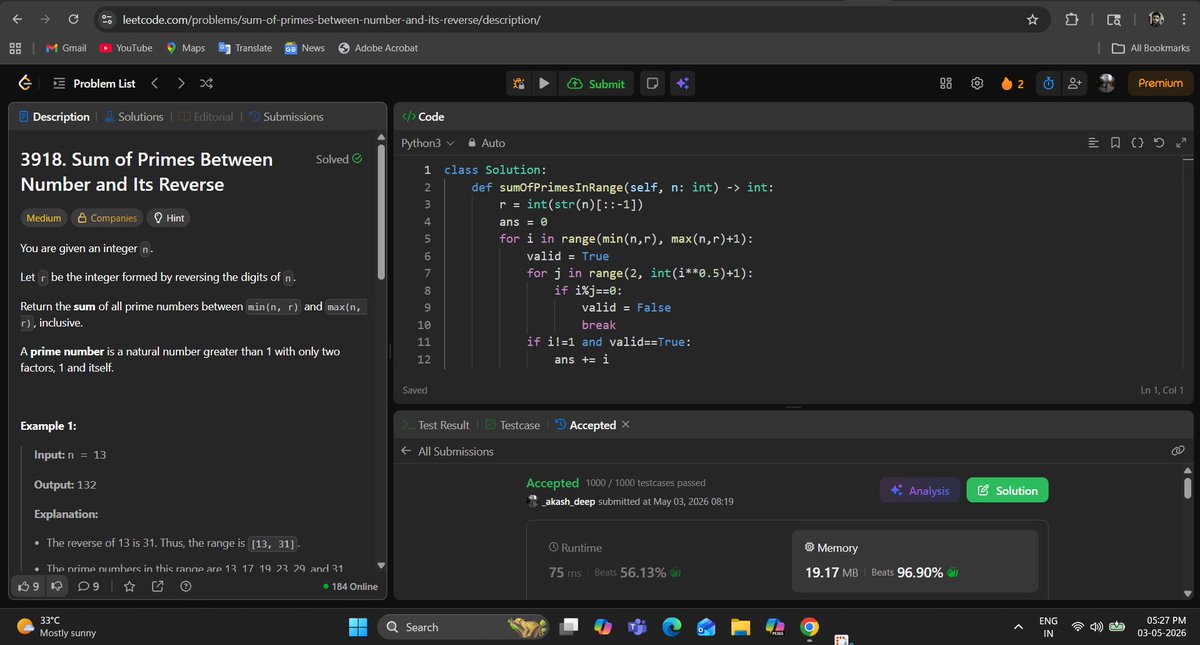Open the help question mark icon
The width and height of the screenshot is (1200, 645).
[185, 586]
